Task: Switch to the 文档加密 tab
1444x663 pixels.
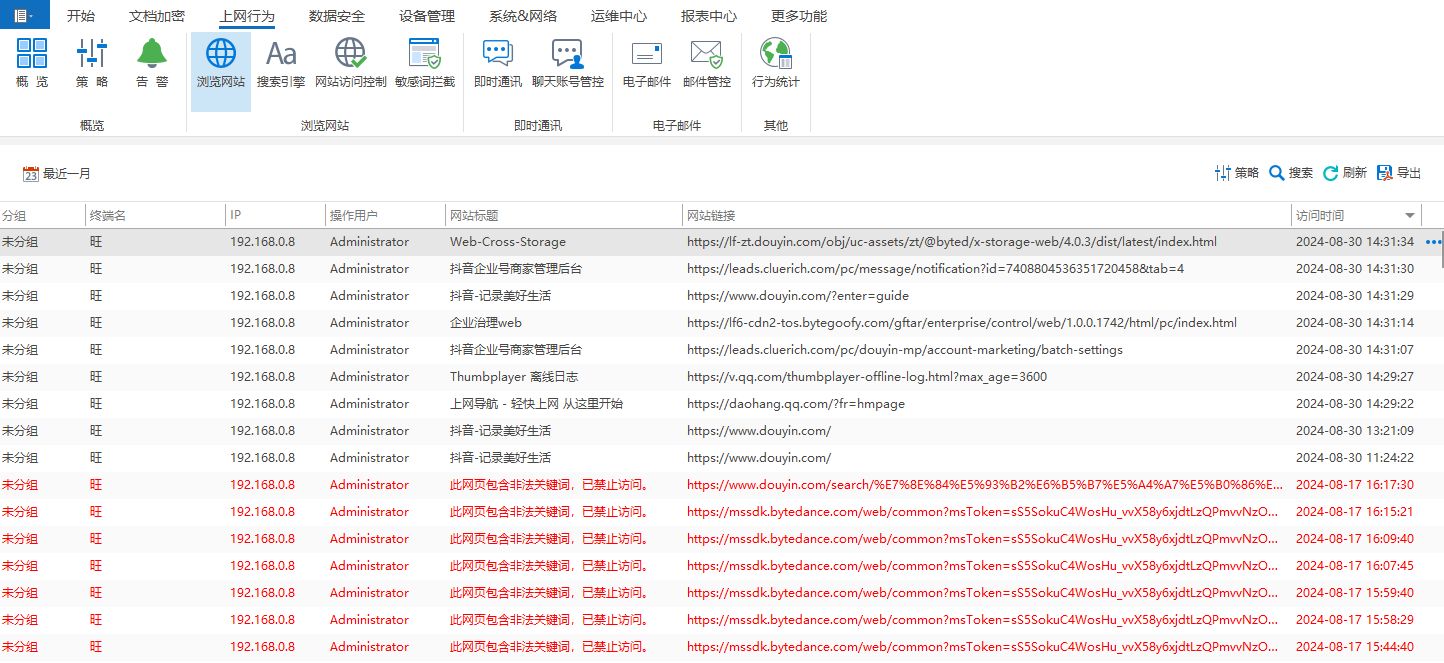Action: point(157,16)
